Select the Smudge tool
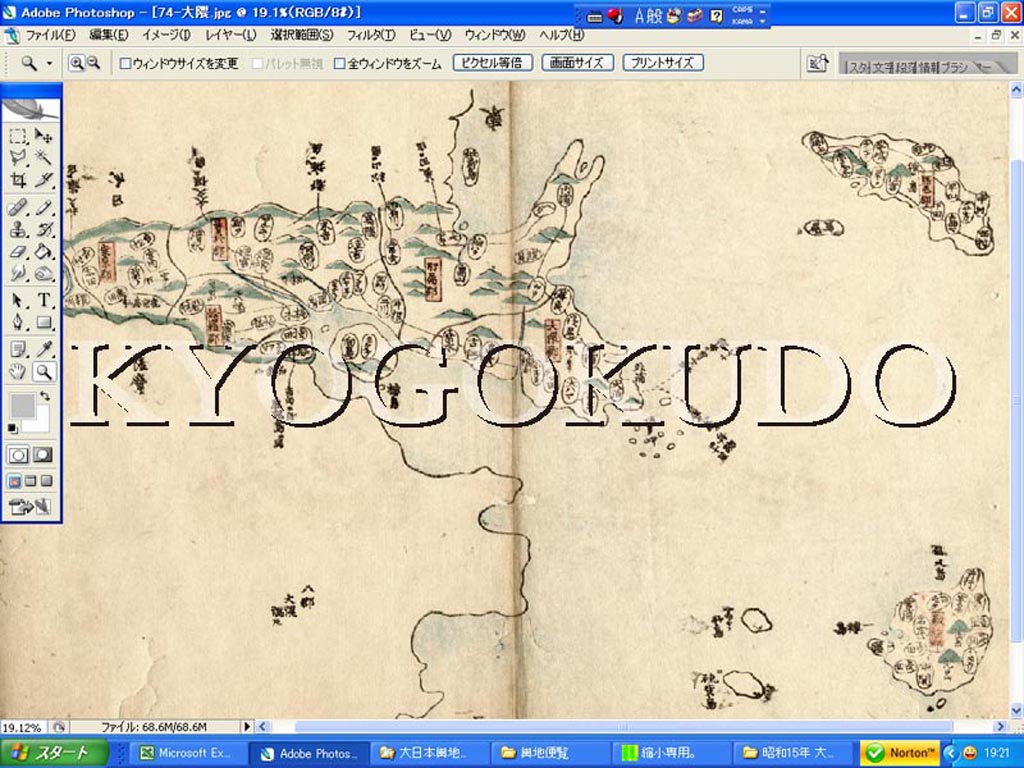Image resolution: width=1024 pixels, height=768 pixels. 18,273
